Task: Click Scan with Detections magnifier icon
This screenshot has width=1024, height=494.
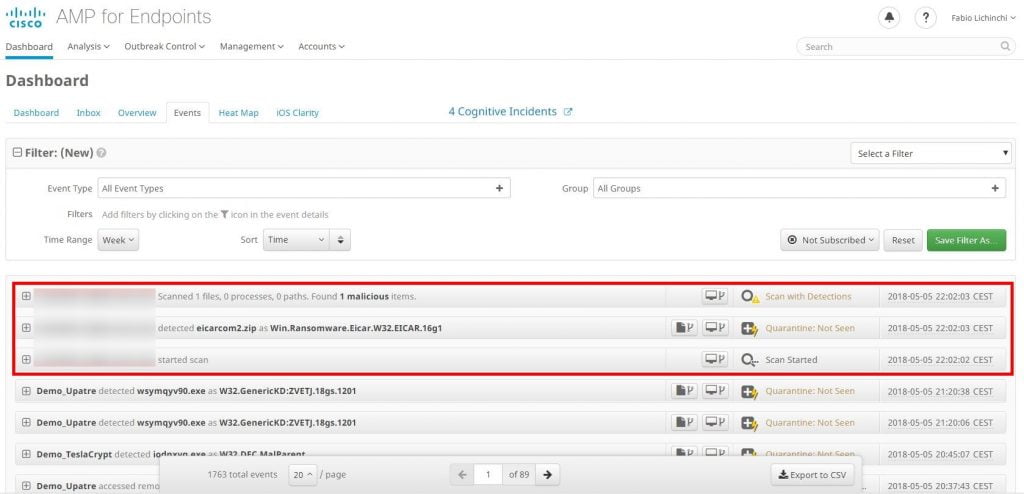Action: point(750,297)
